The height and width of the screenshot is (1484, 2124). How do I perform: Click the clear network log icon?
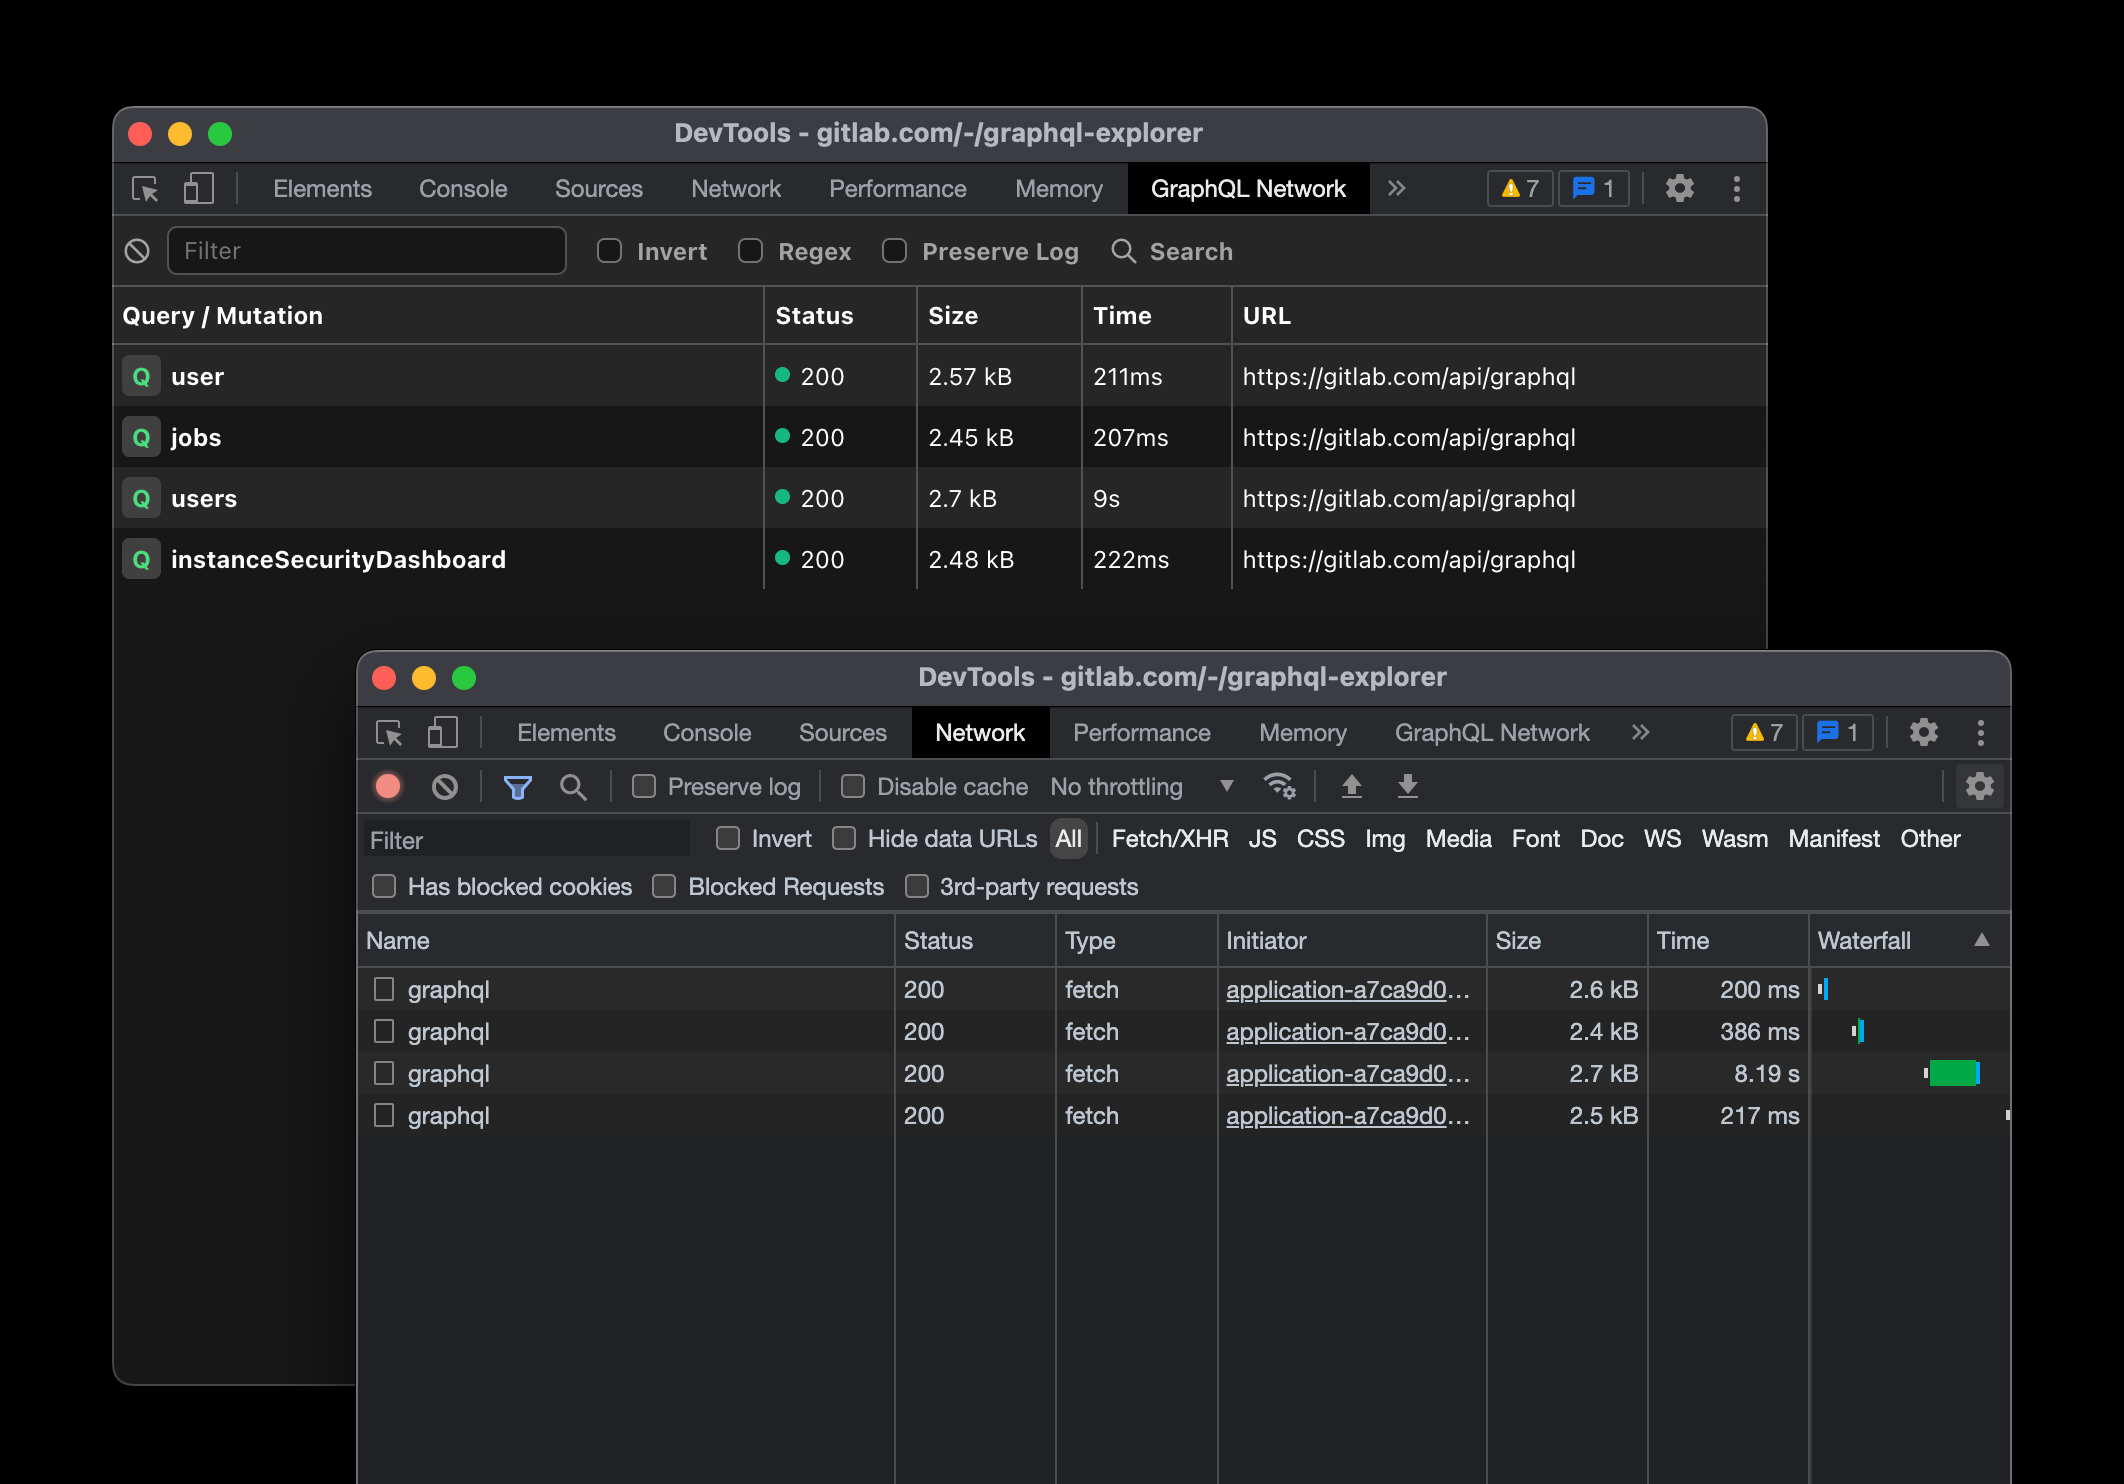point(445,787)
